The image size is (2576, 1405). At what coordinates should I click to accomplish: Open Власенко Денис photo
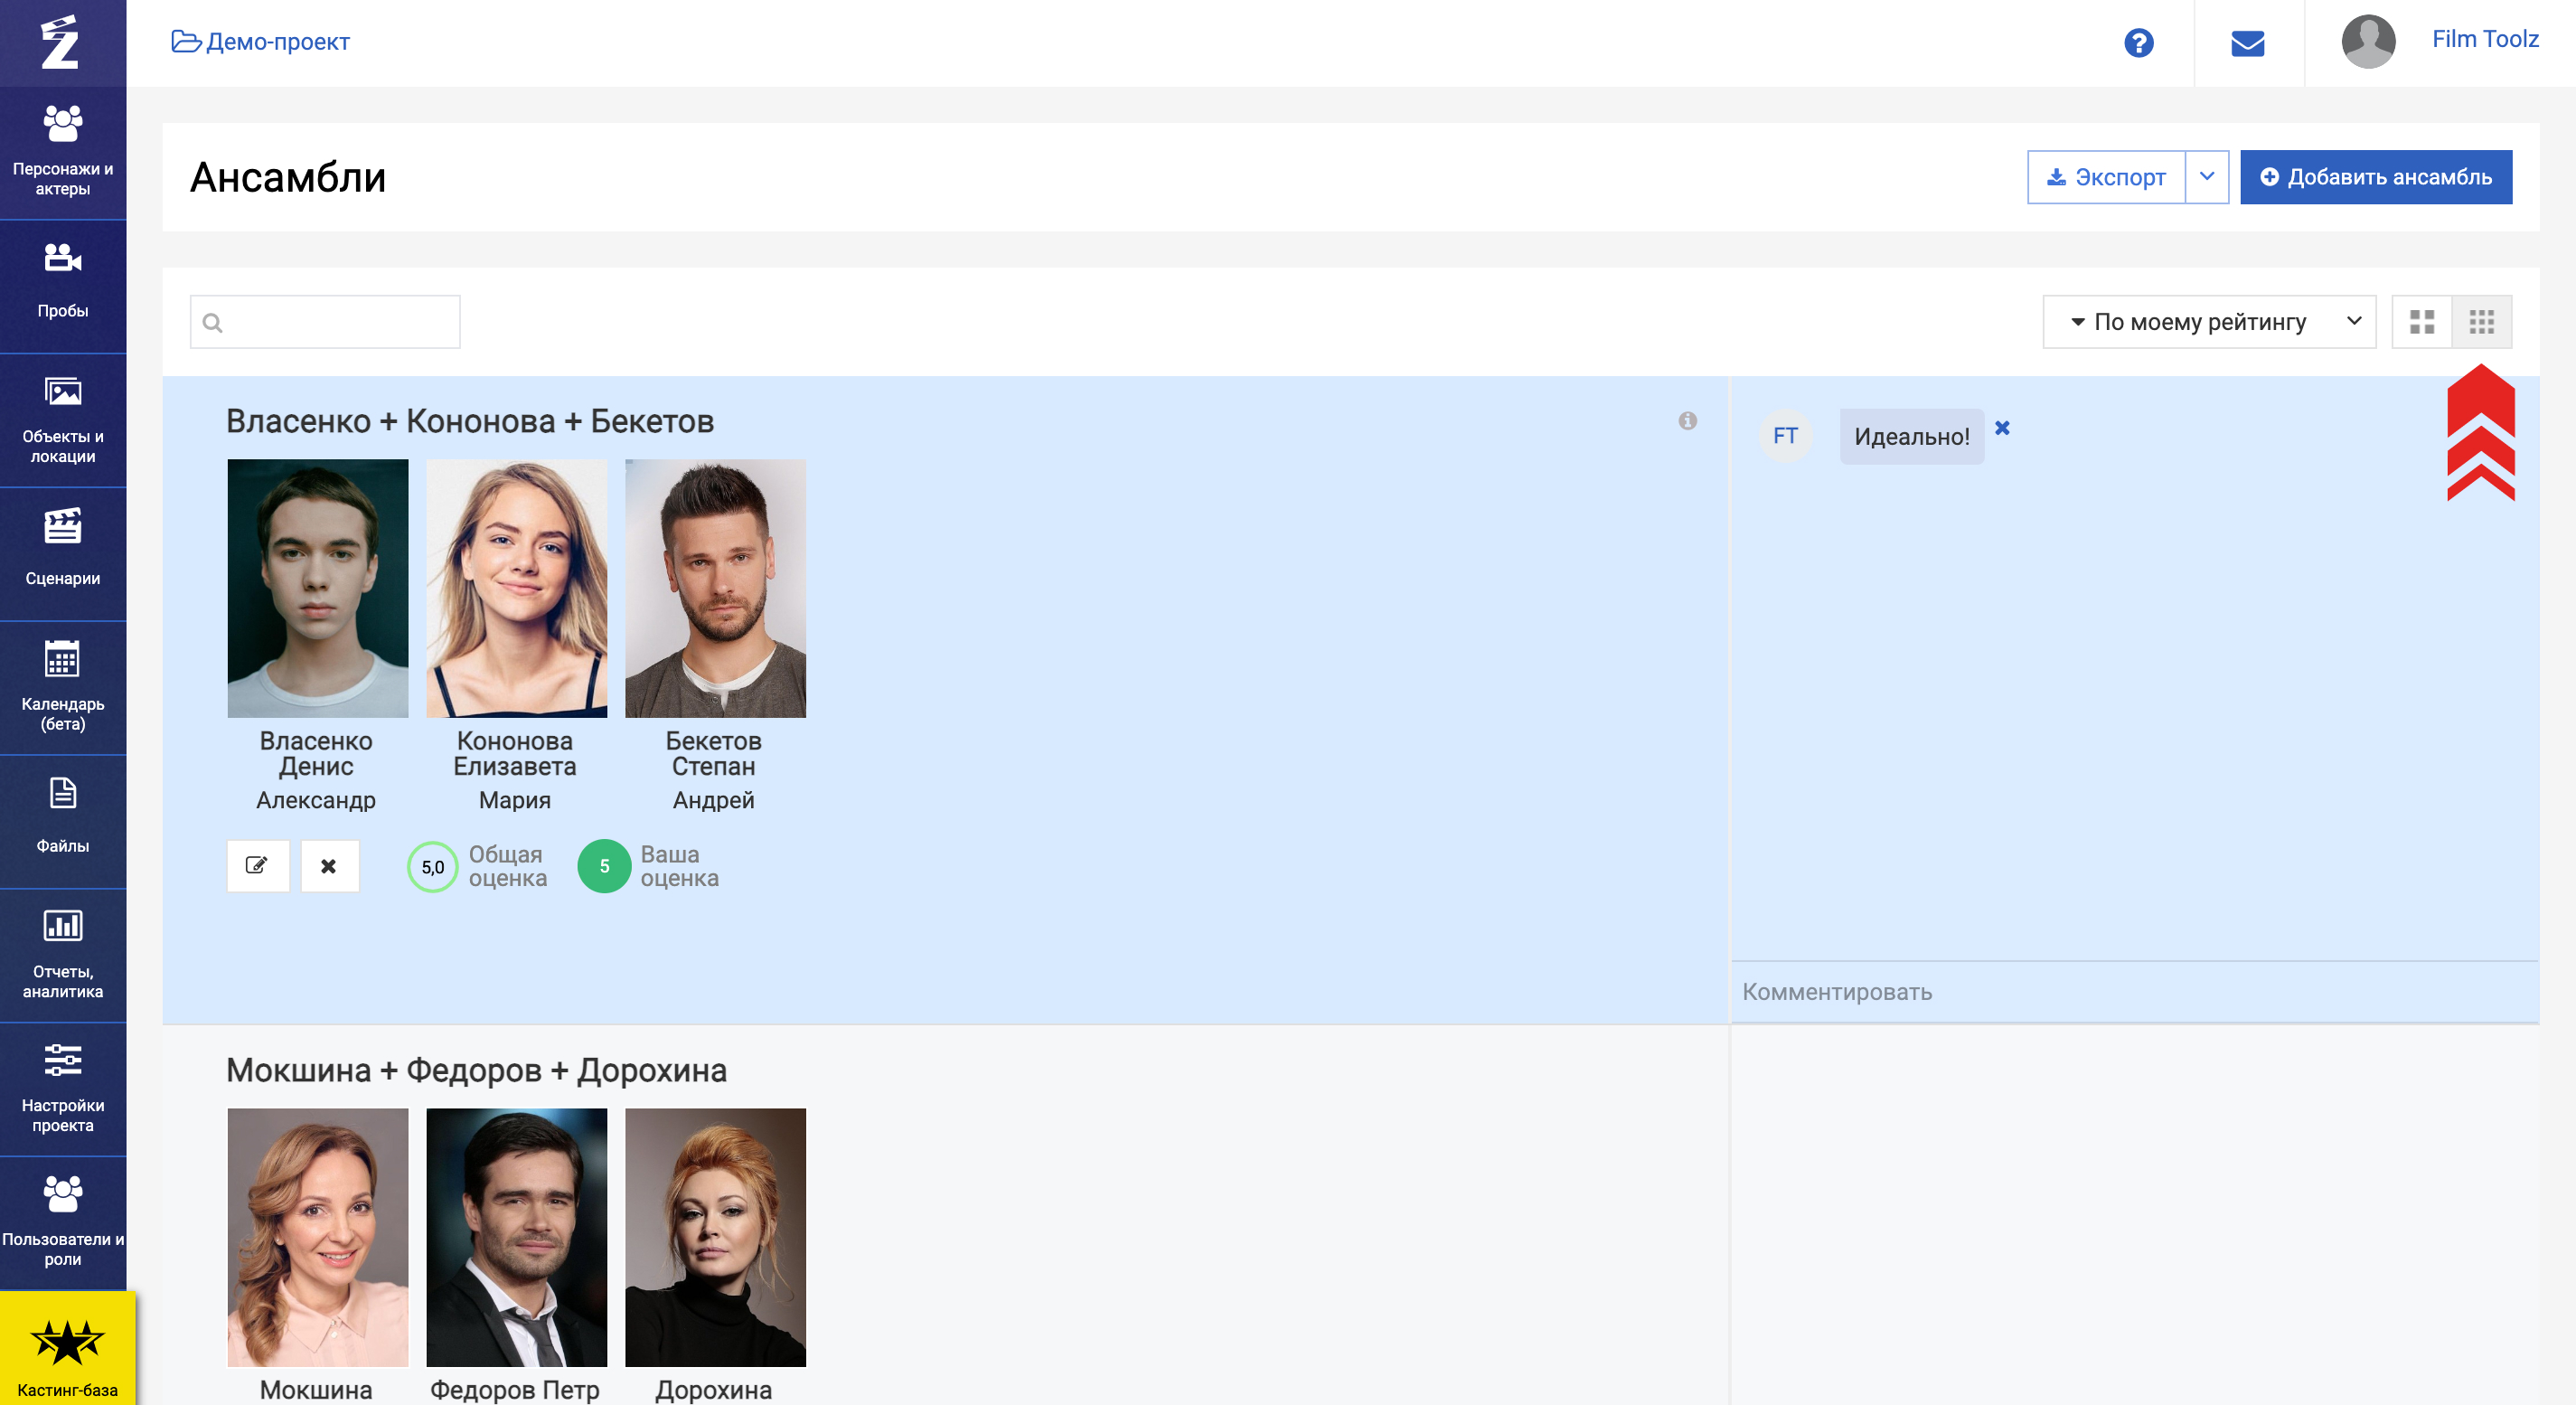pyautogui.click(x=317, y=588)
